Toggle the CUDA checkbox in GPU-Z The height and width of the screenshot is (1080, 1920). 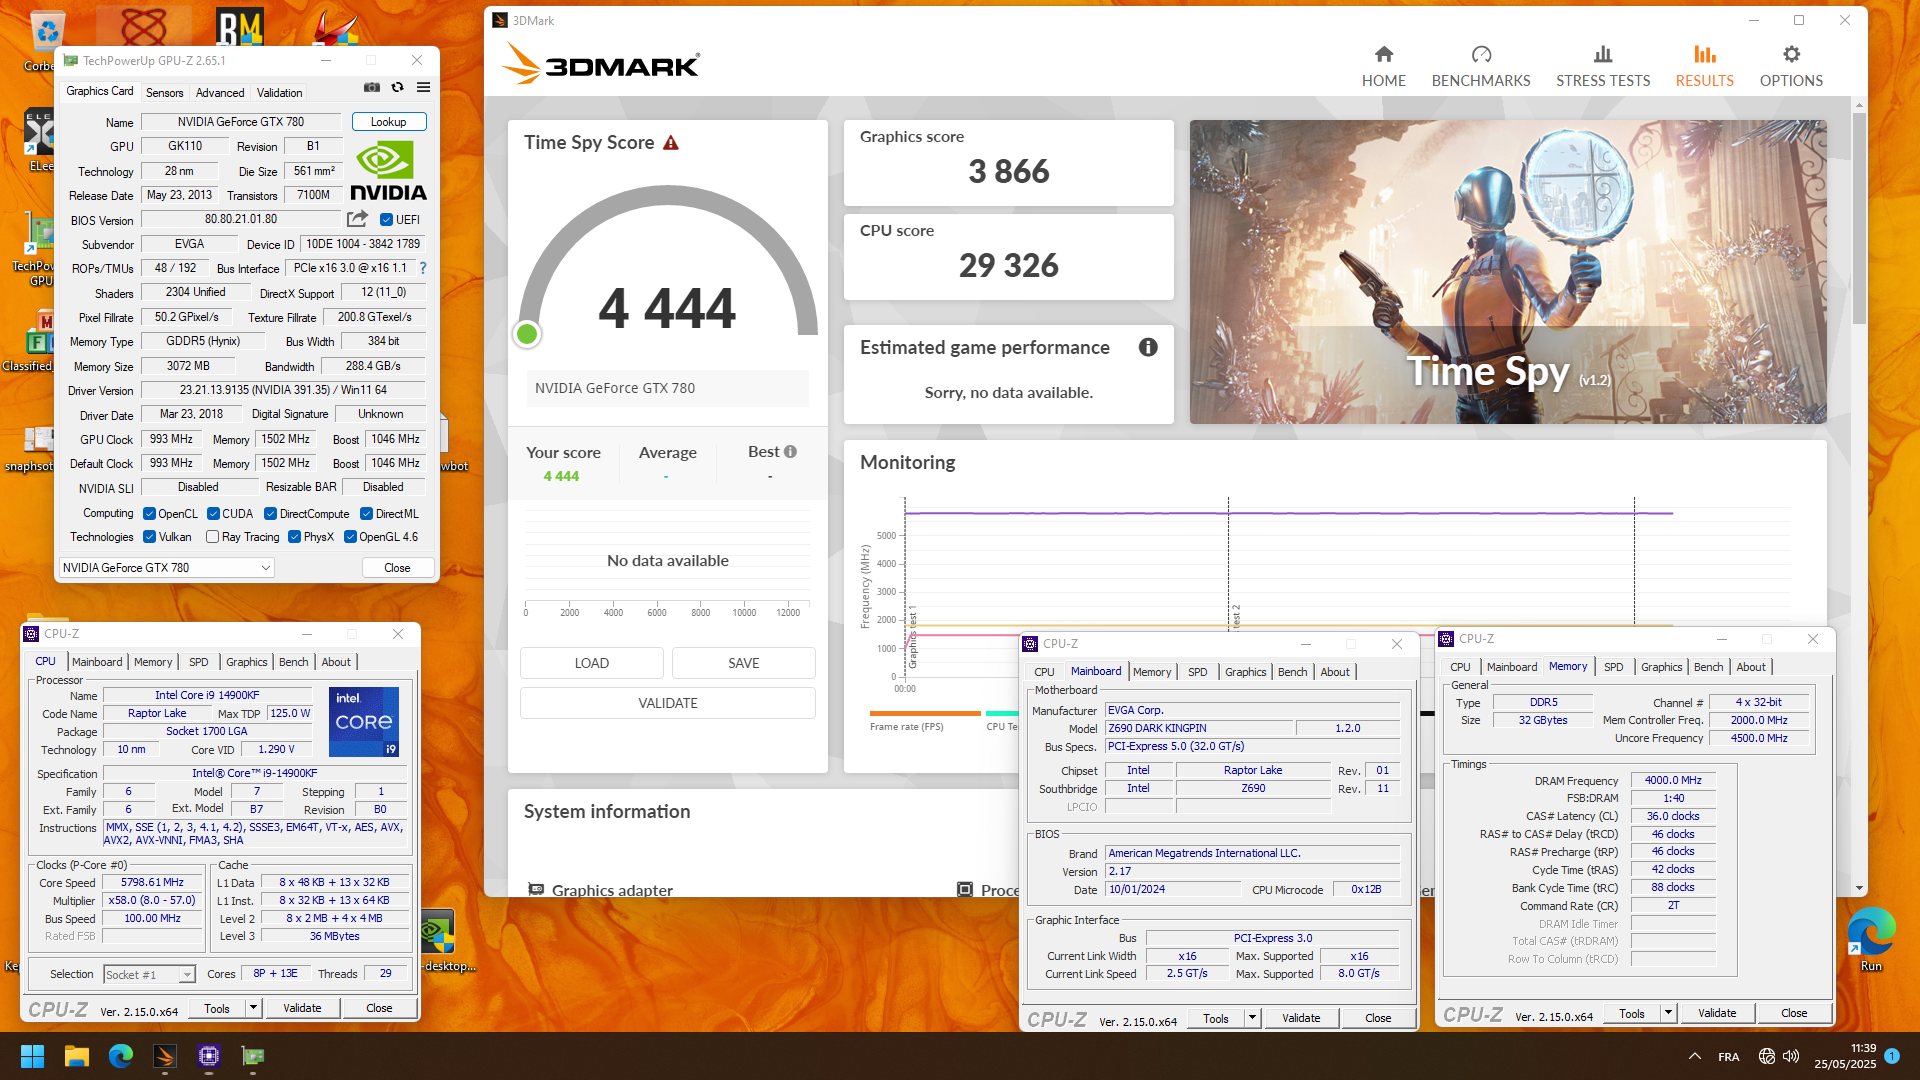[x=213, y=514]
